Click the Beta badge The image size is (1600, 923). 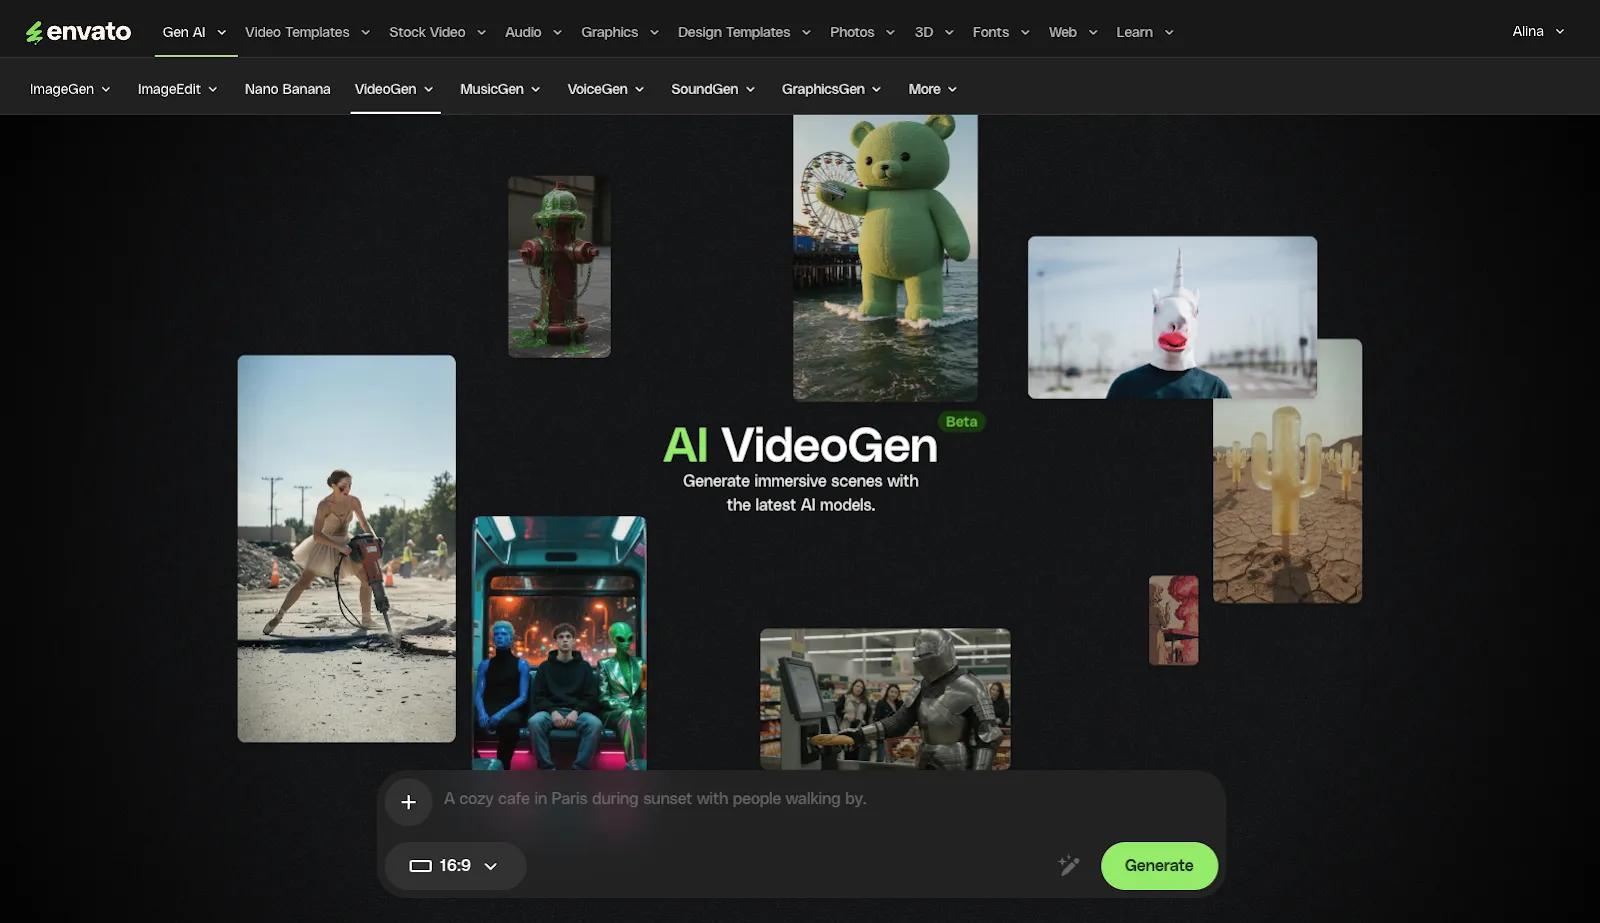961,422
